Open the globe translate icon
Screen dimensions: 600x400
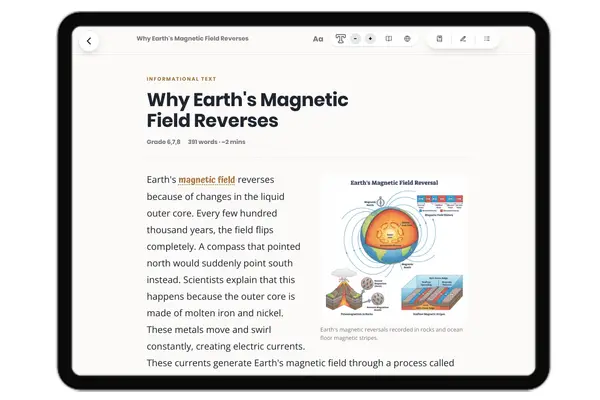pos(407,39)
